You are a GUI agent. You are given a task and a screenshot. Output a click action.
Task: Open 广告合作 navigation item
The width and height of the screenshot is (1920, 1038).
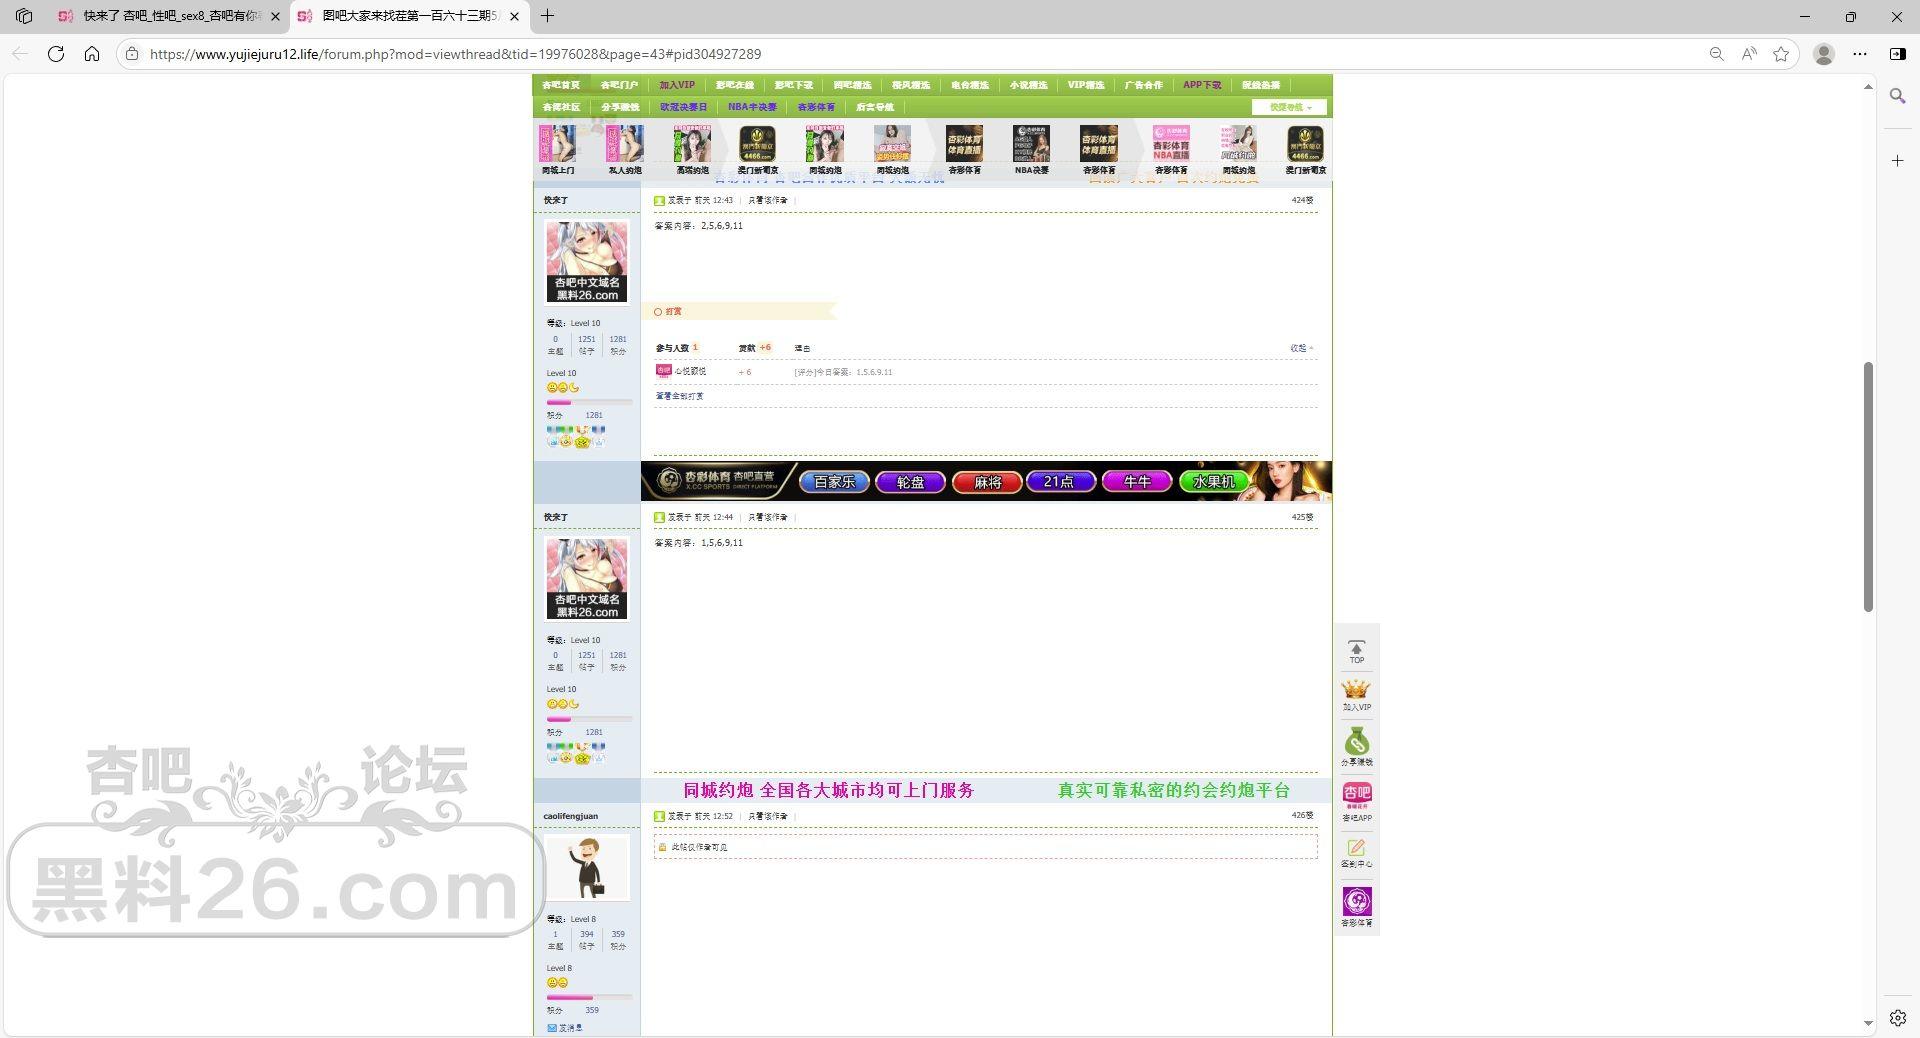click(1143, 85)
